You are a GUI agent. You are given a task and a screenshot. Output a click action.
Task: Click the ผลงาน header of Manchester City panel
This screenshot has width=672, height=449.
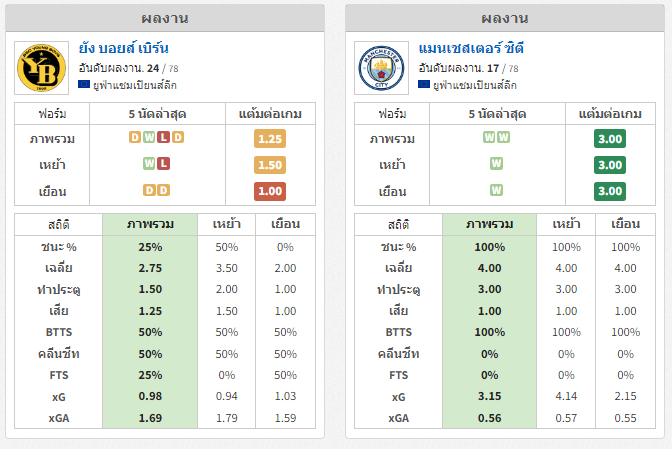[505, 18]
